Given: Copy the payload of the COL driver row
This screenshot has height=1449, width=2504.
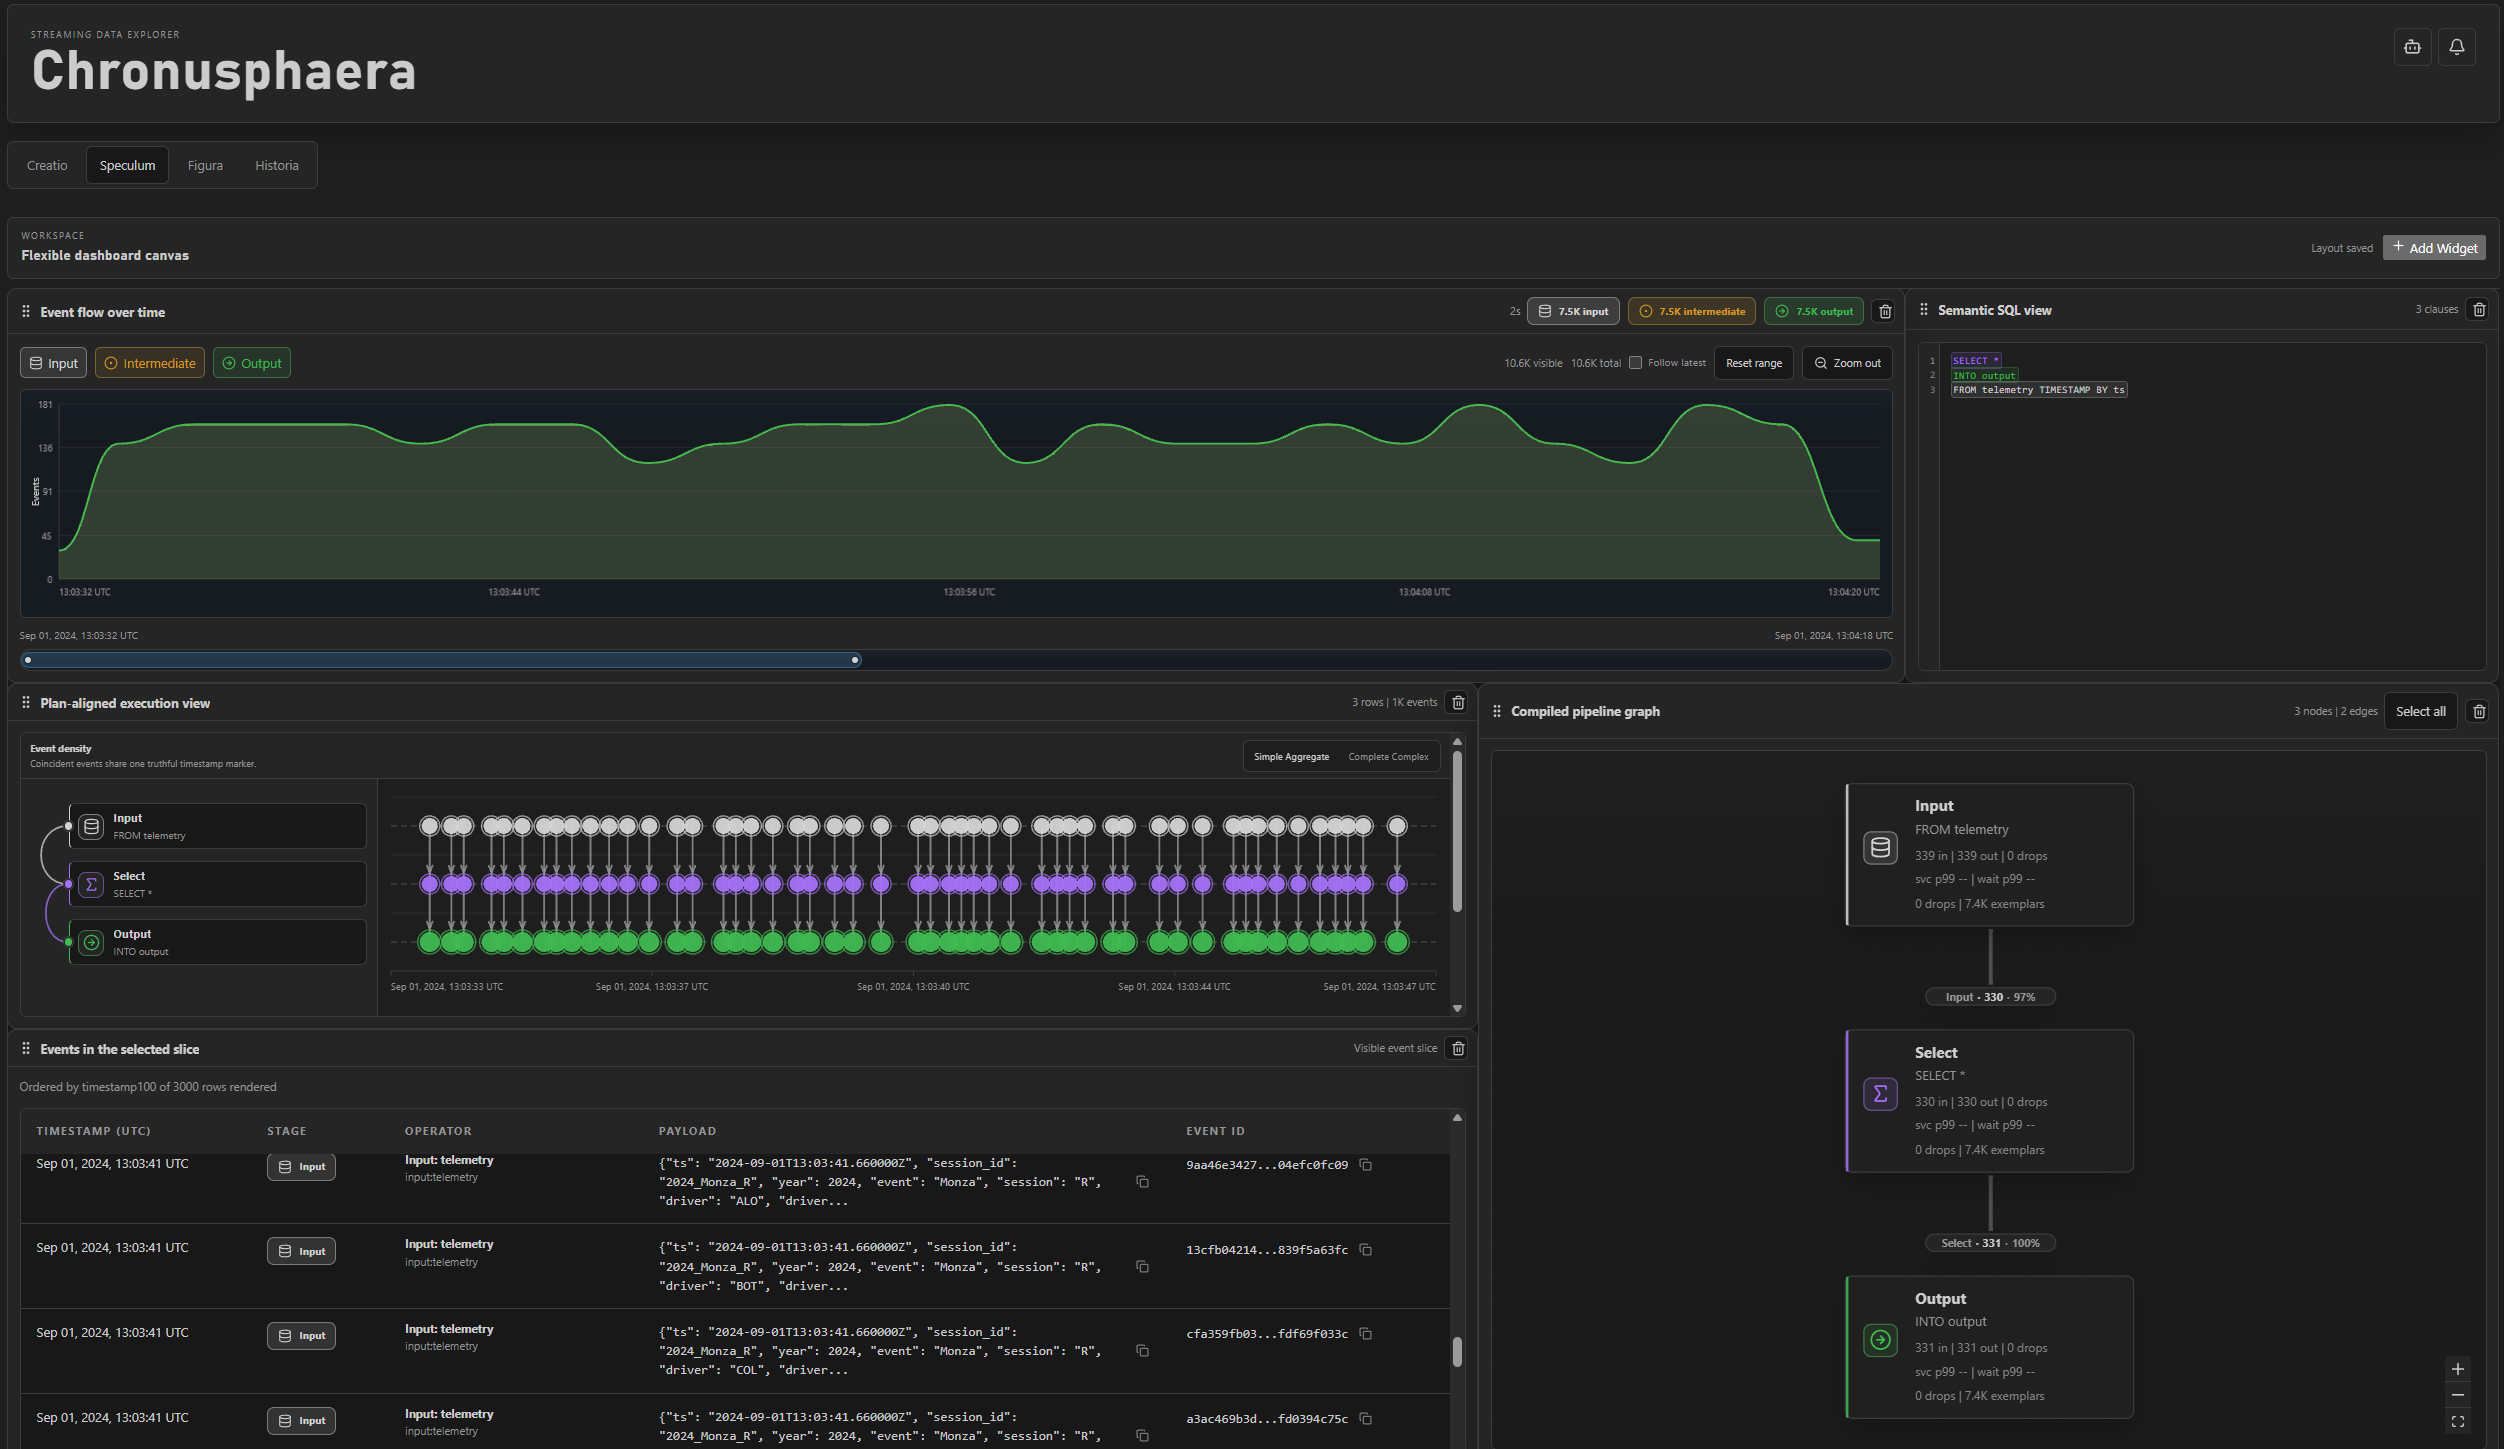Looking at the screenshot, I should pyautogui.click(x=1142, y=1351).
